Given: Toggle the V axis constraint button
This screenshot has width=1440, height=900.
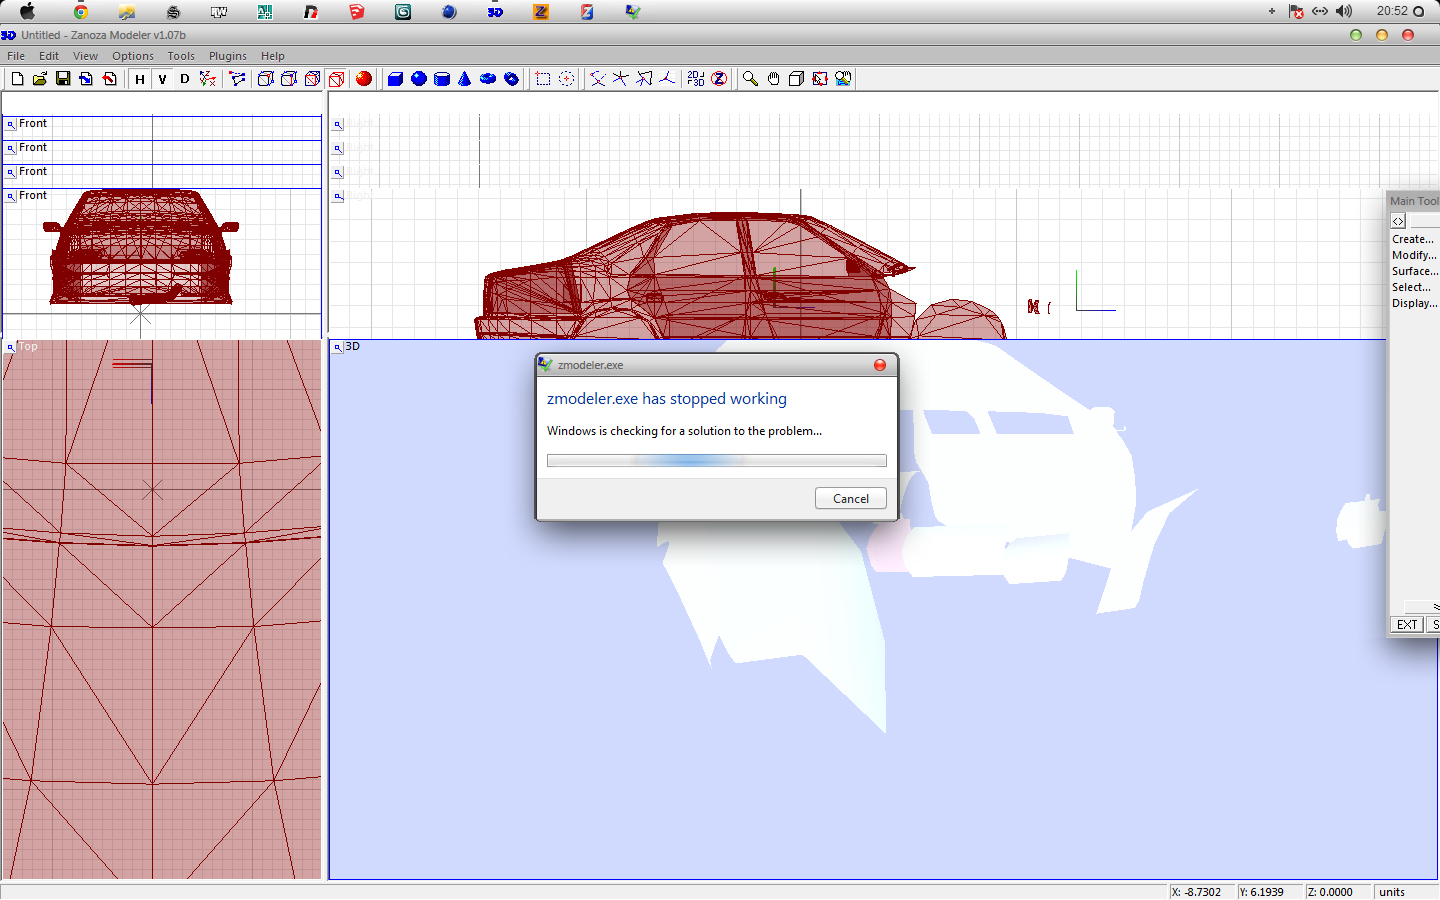Looking at the screenshot, I should tap(162, 79).
